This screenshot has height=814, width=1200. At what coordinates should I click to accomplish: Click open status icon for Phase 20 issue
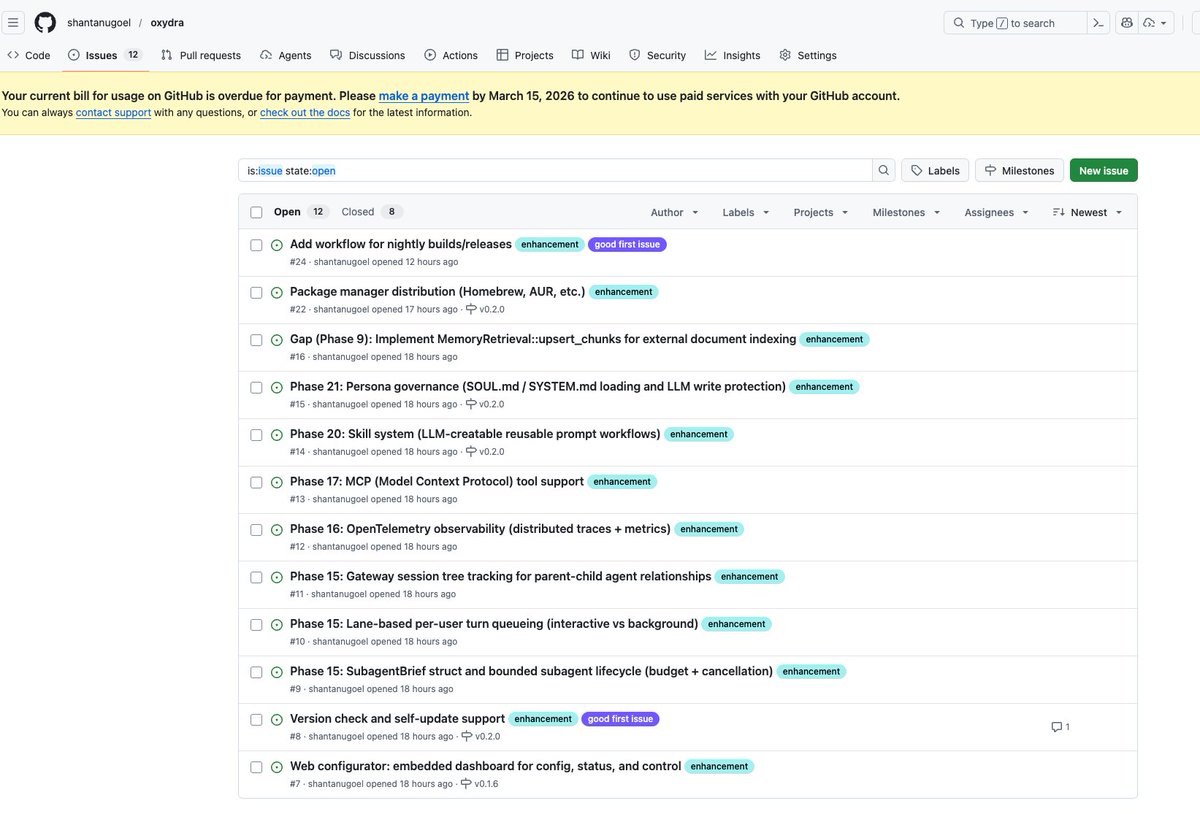pos(277,435)
